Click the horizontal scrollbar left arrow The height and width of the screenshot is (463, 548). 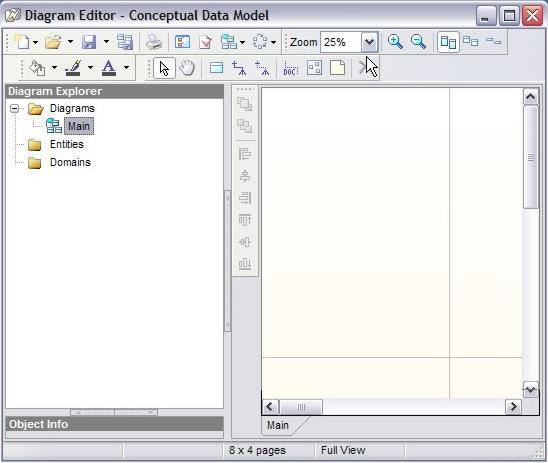270,407
